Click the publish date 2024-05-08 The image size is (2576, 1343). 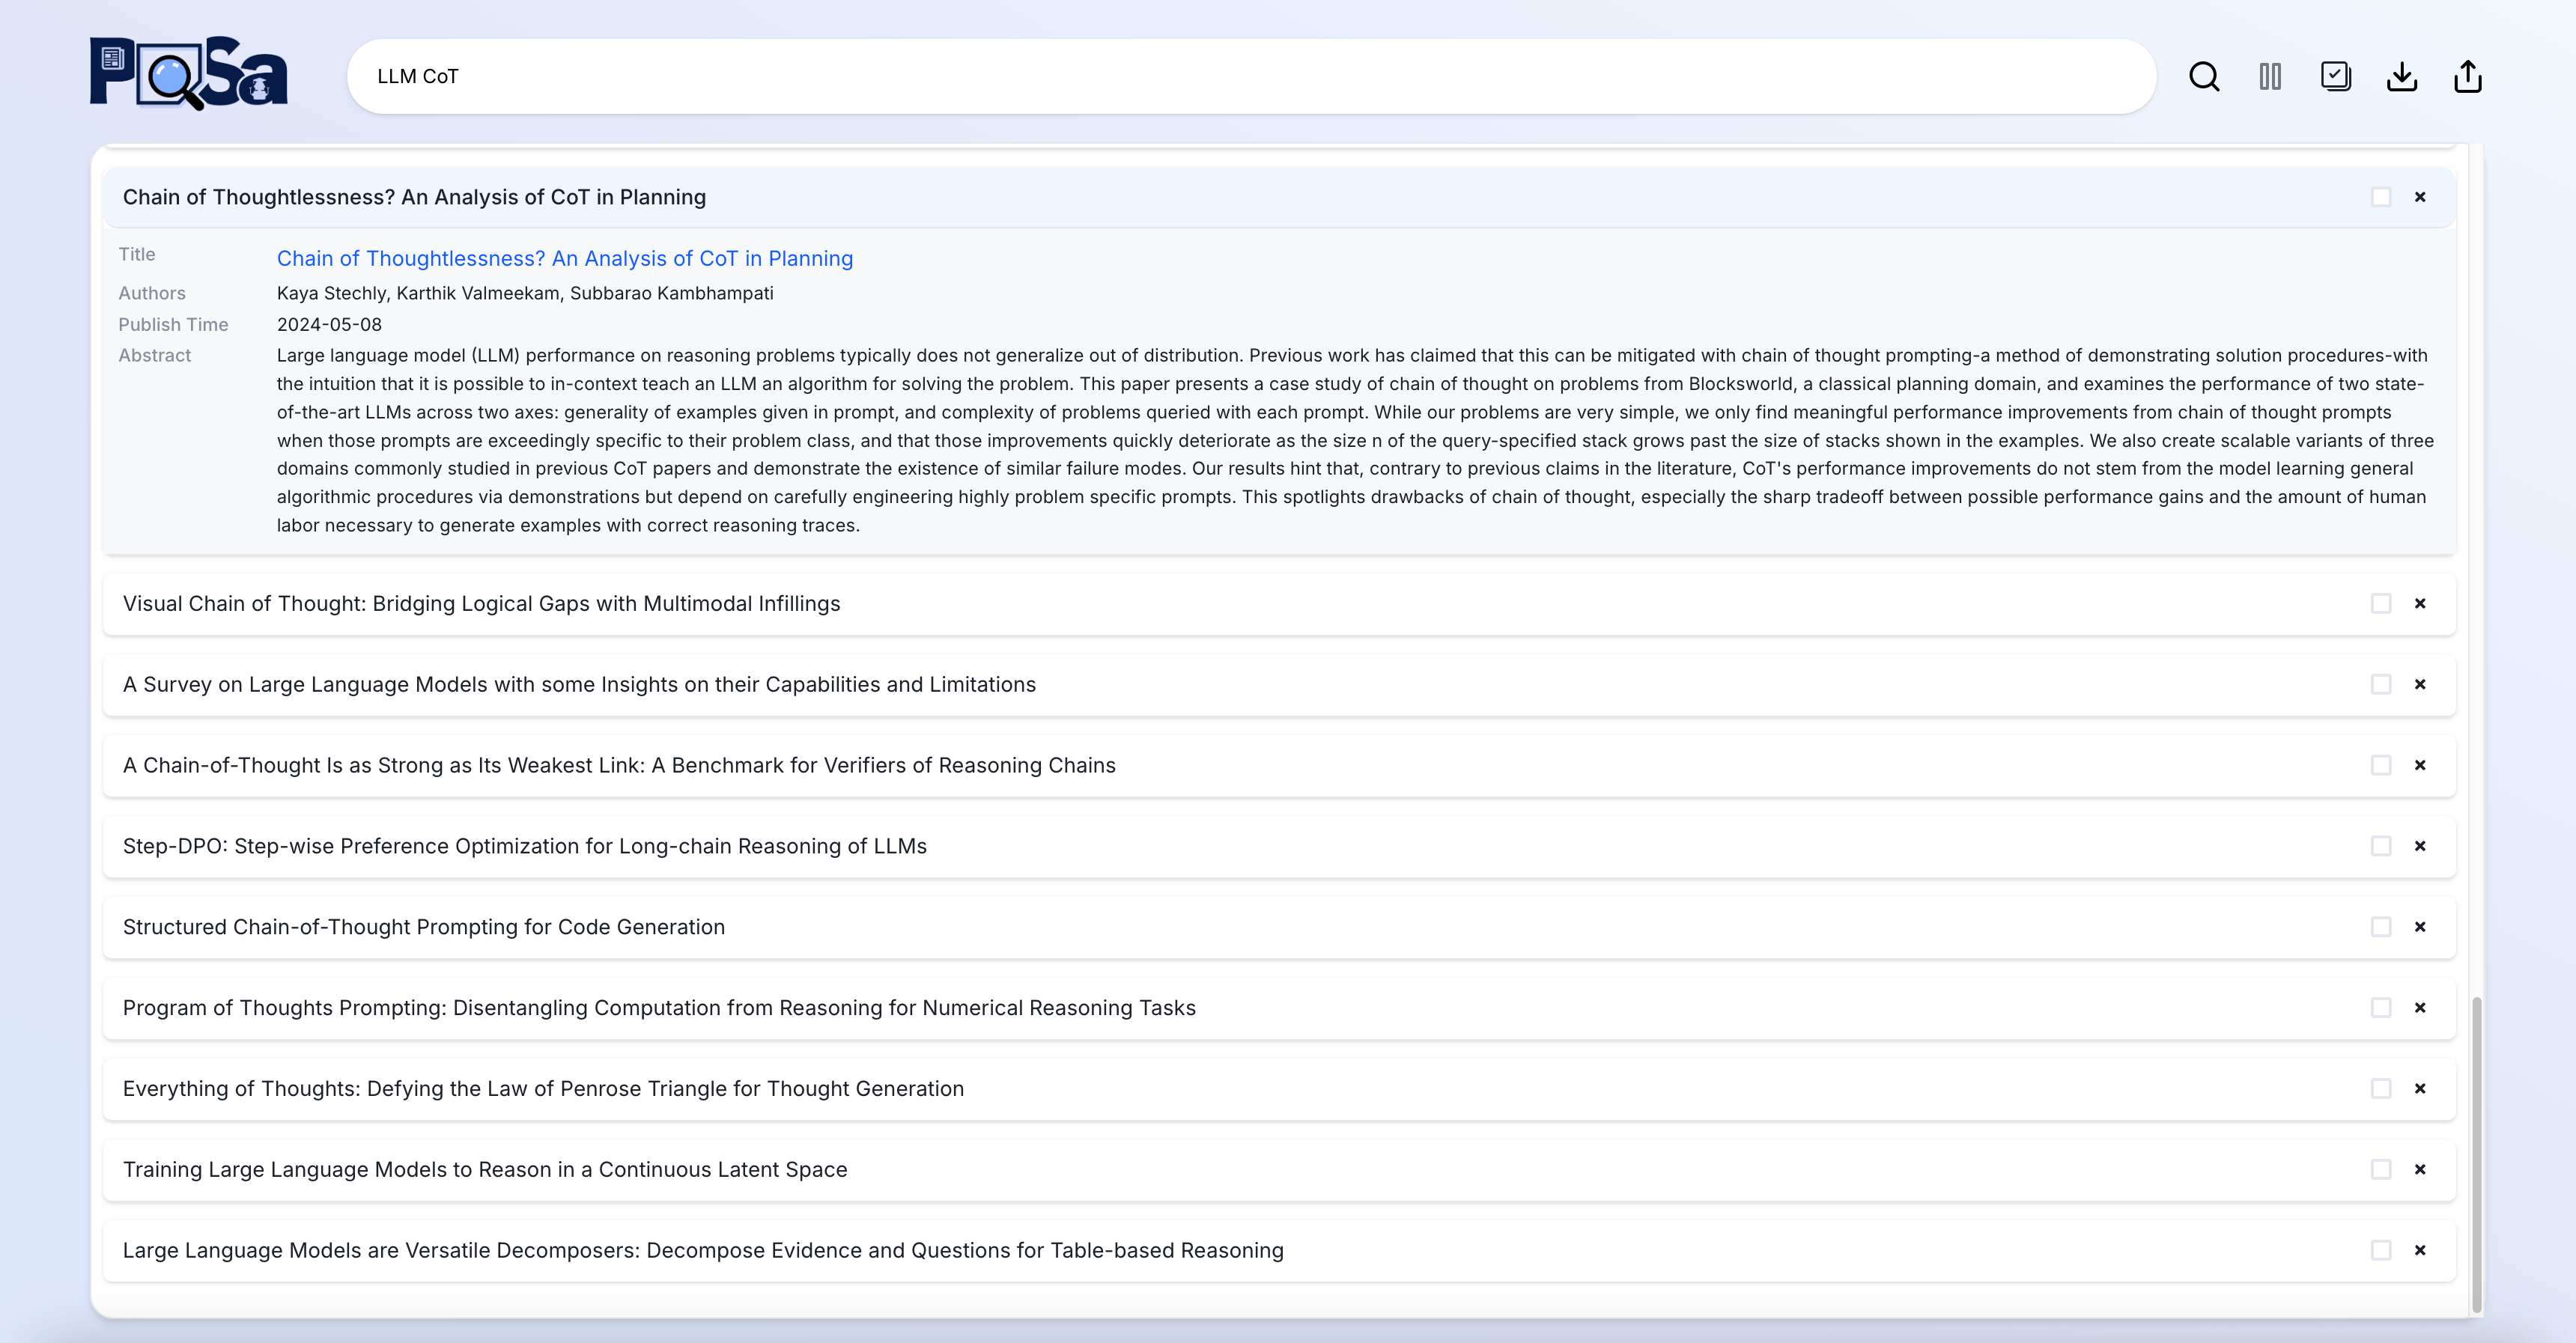(329, 324)
